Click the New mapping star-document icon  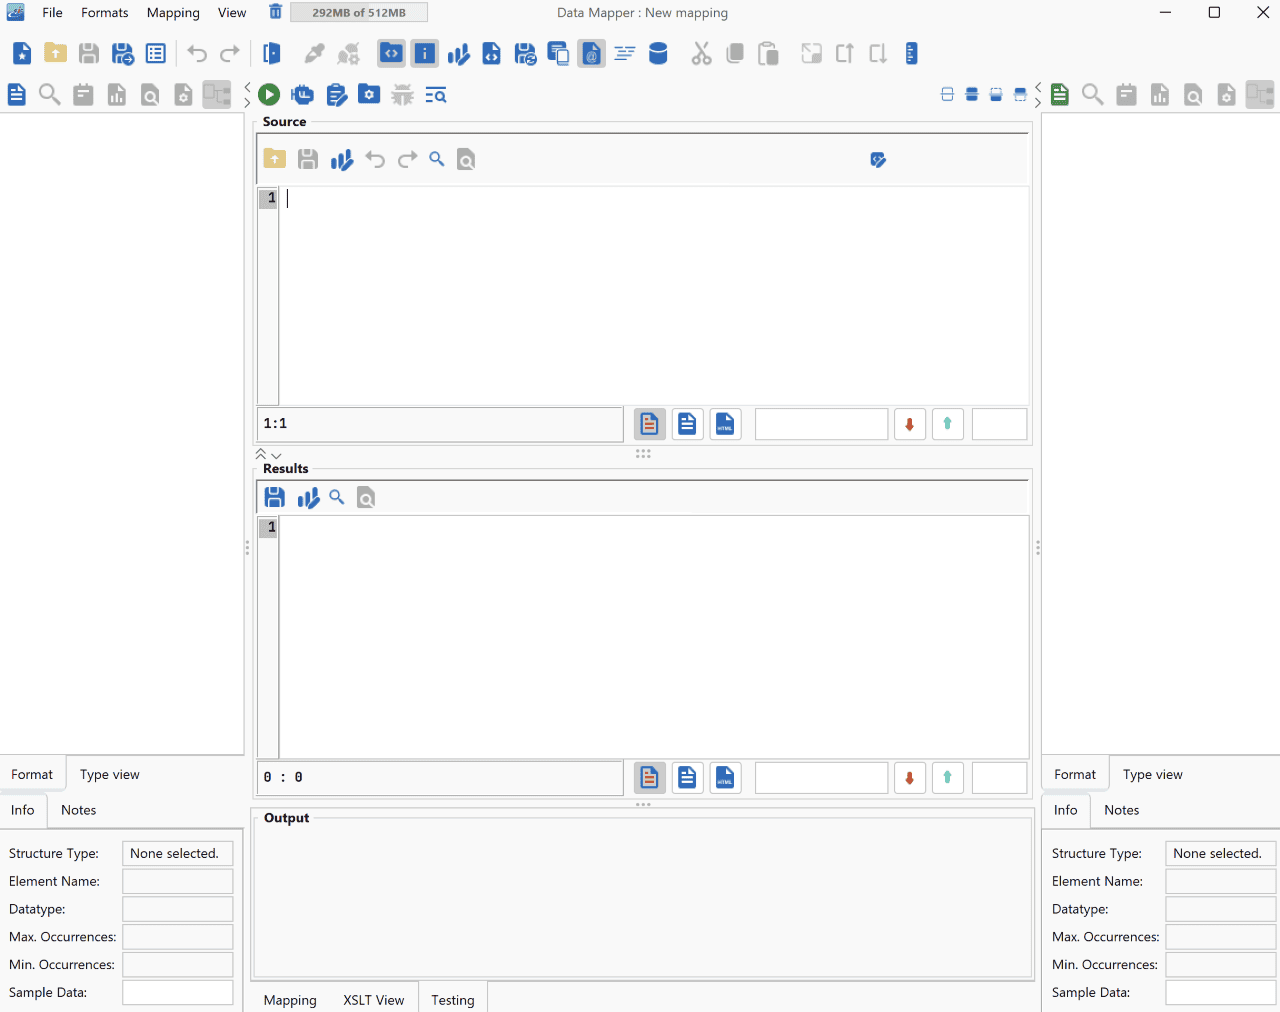click(x=22, y=54)
